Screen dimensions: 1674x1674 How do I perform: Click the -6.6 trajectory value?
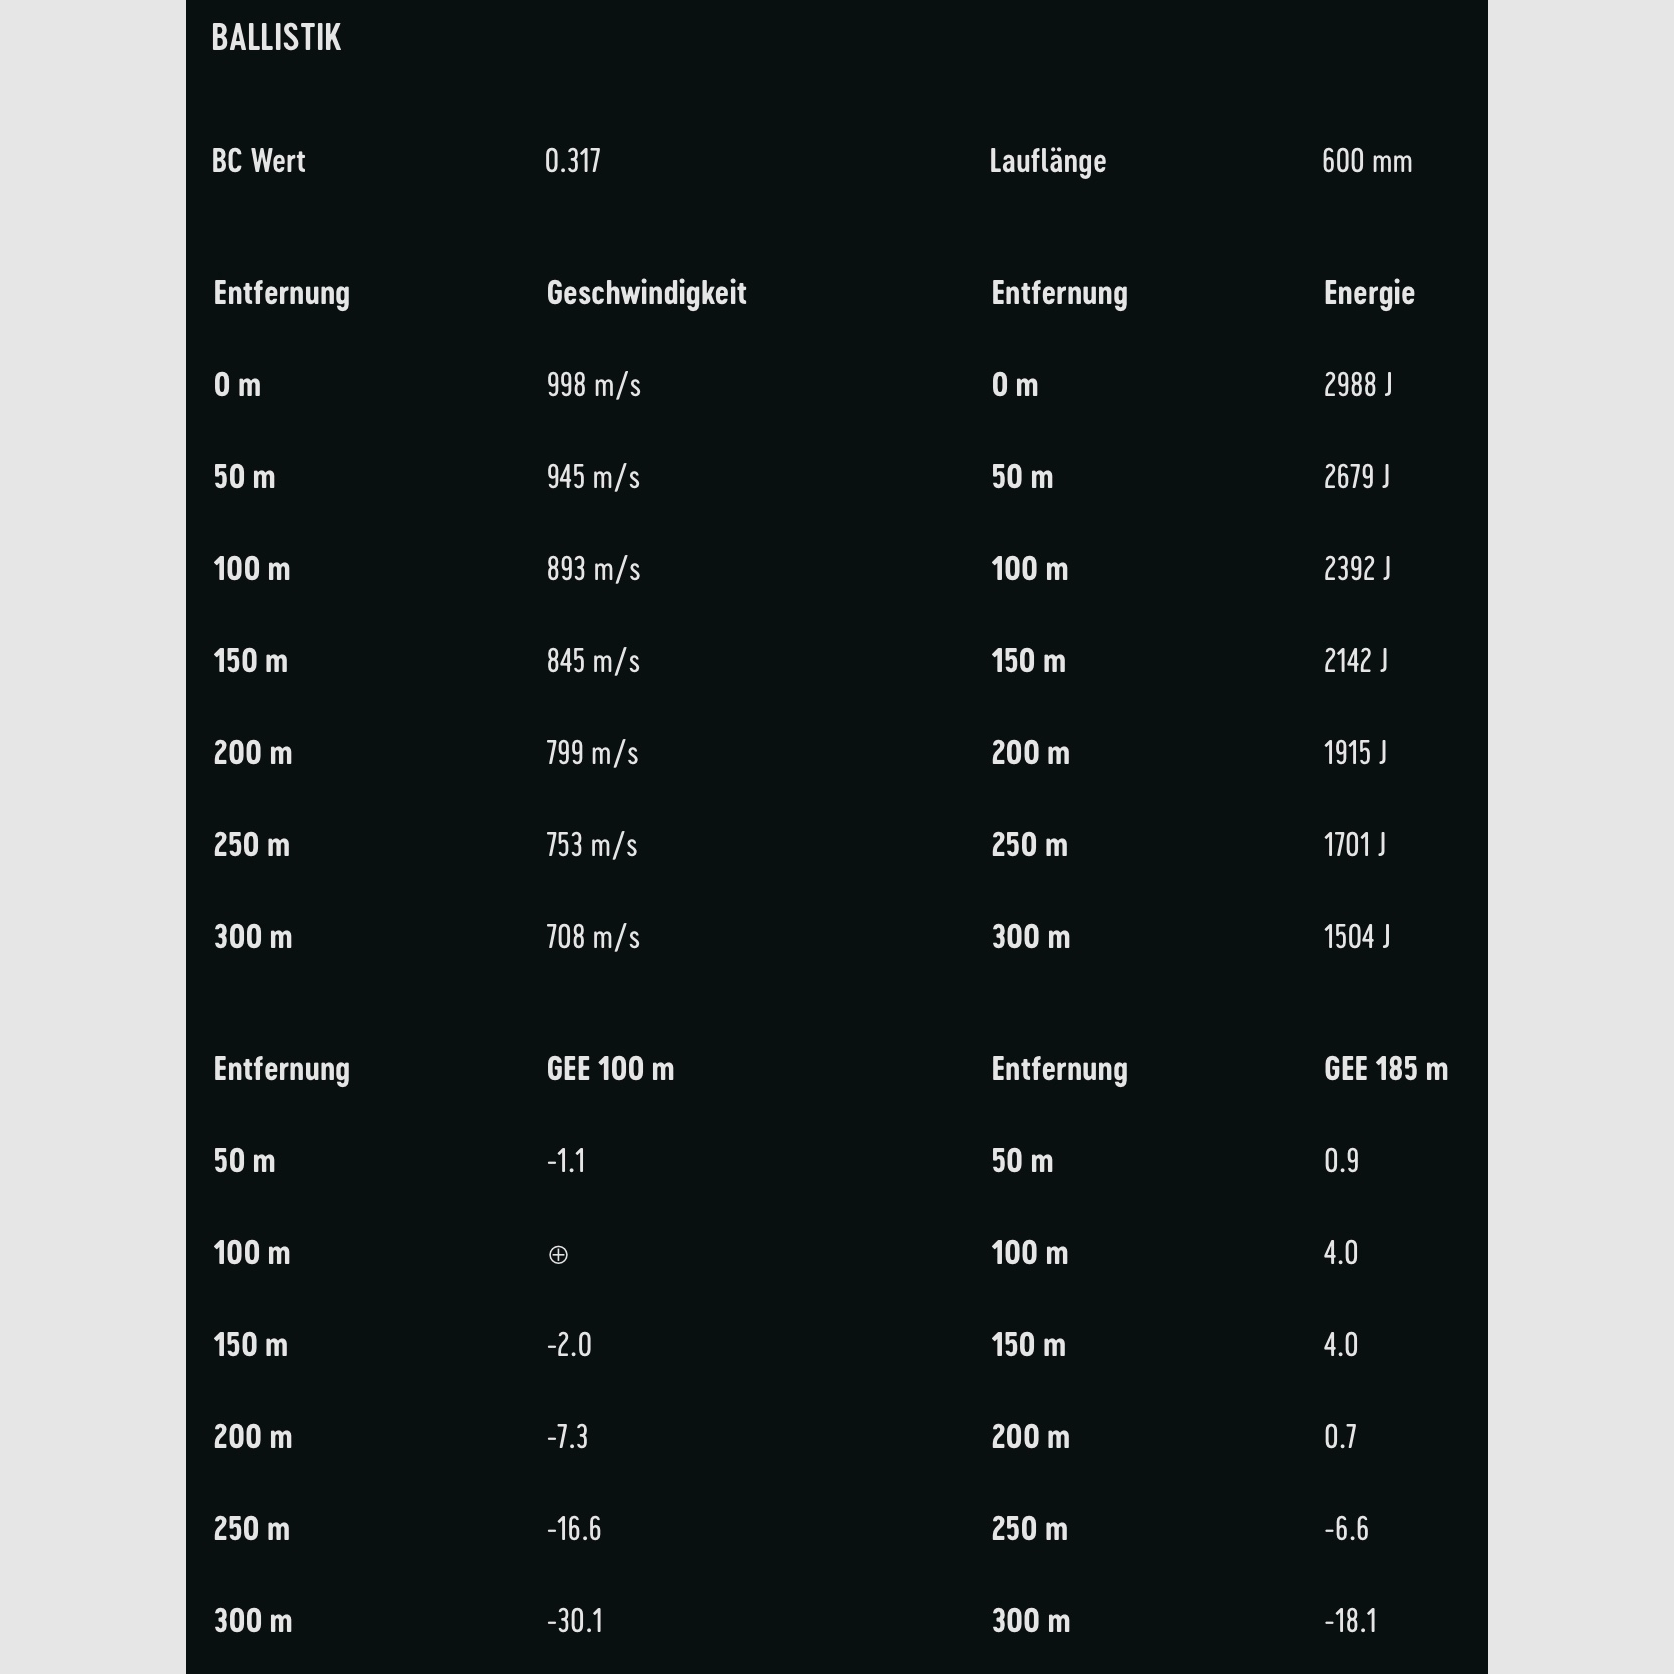(1346, 1529)
